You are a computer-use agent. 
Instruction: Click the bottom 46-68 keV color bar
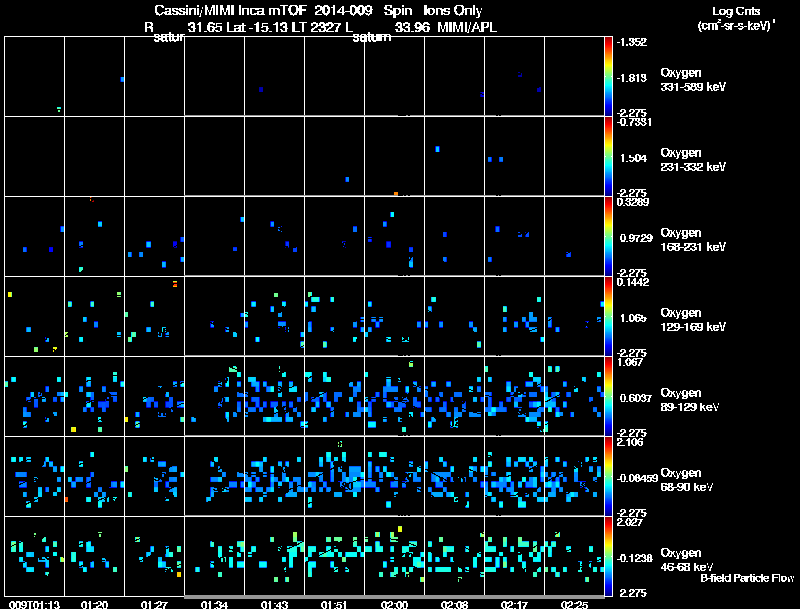click(x=608, y=556)
